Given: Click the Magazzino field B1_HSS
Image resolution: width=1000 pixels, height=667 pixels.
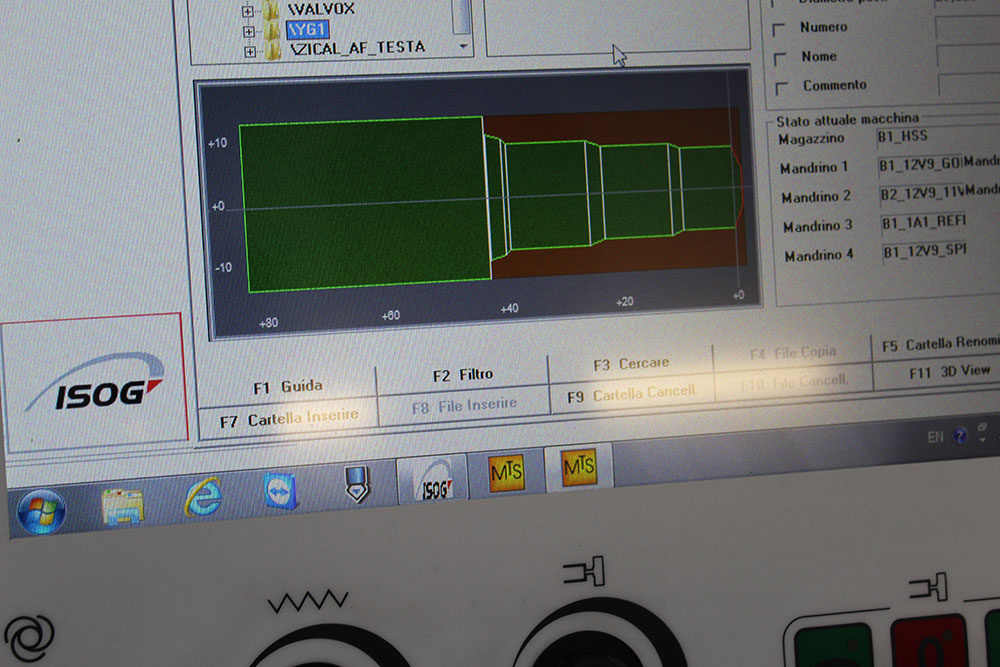Looking at the screenshot, I should point(938,137).
